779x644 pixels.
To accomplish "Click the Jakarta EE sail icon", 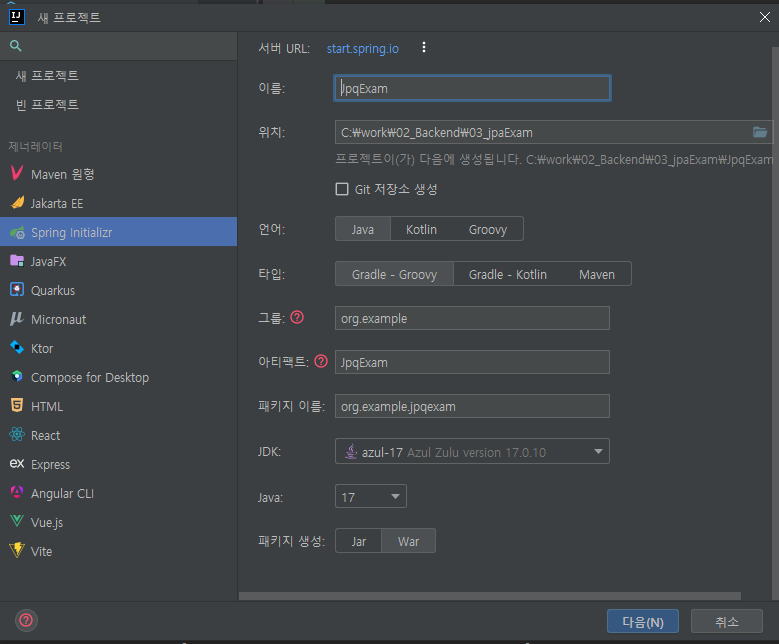I will click(17, 203).
